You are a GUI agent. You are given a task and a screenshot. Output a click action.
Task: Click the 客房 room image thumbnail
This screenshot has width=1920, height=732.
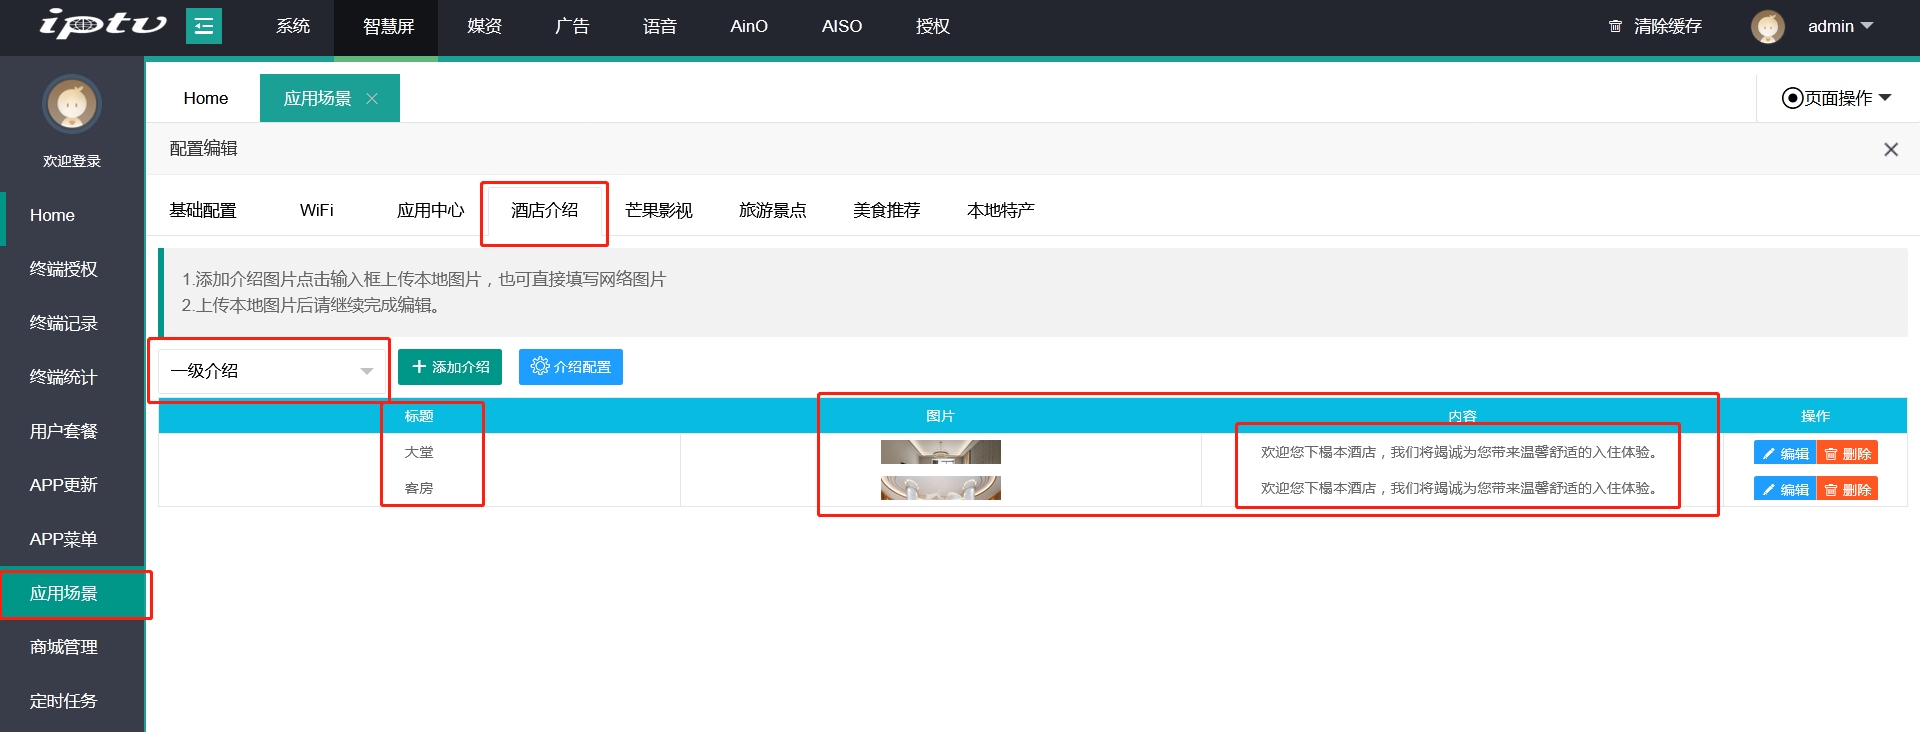(x=940, y=488)
